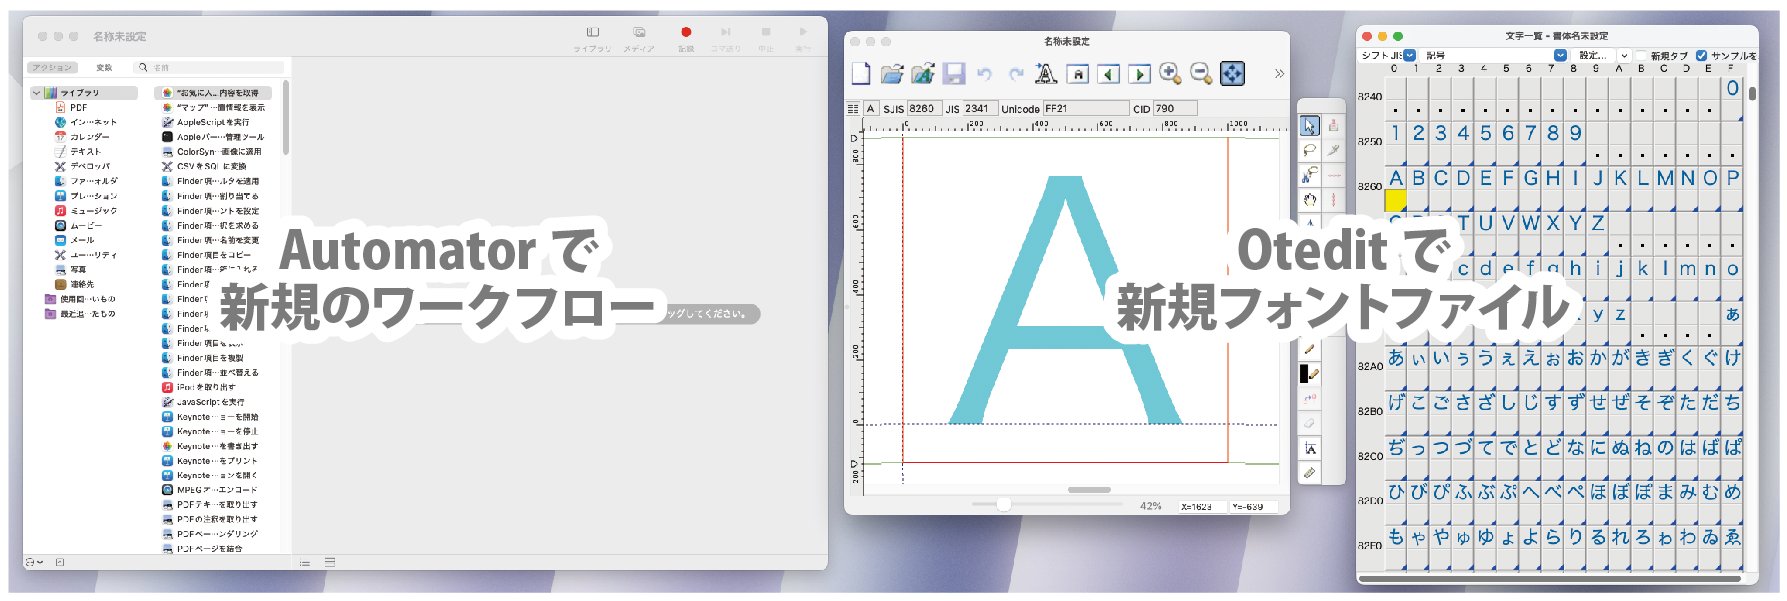Click Zoom out magnifier in Otedit
This screenshot has height=601, width=1787.
click(x=1201, y=73)
